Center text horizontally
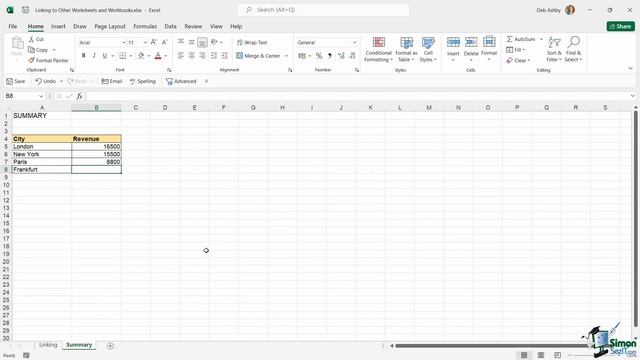 [191, 56]
